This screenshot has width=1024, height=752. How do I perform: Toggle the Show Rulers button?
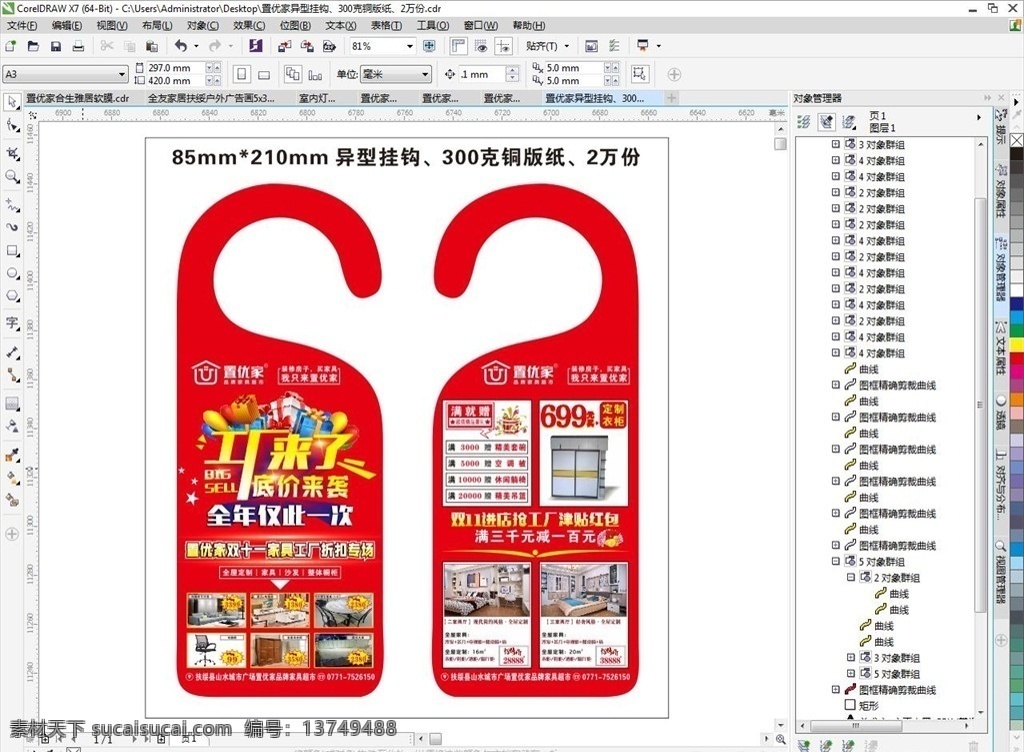(x=458, y=46)
